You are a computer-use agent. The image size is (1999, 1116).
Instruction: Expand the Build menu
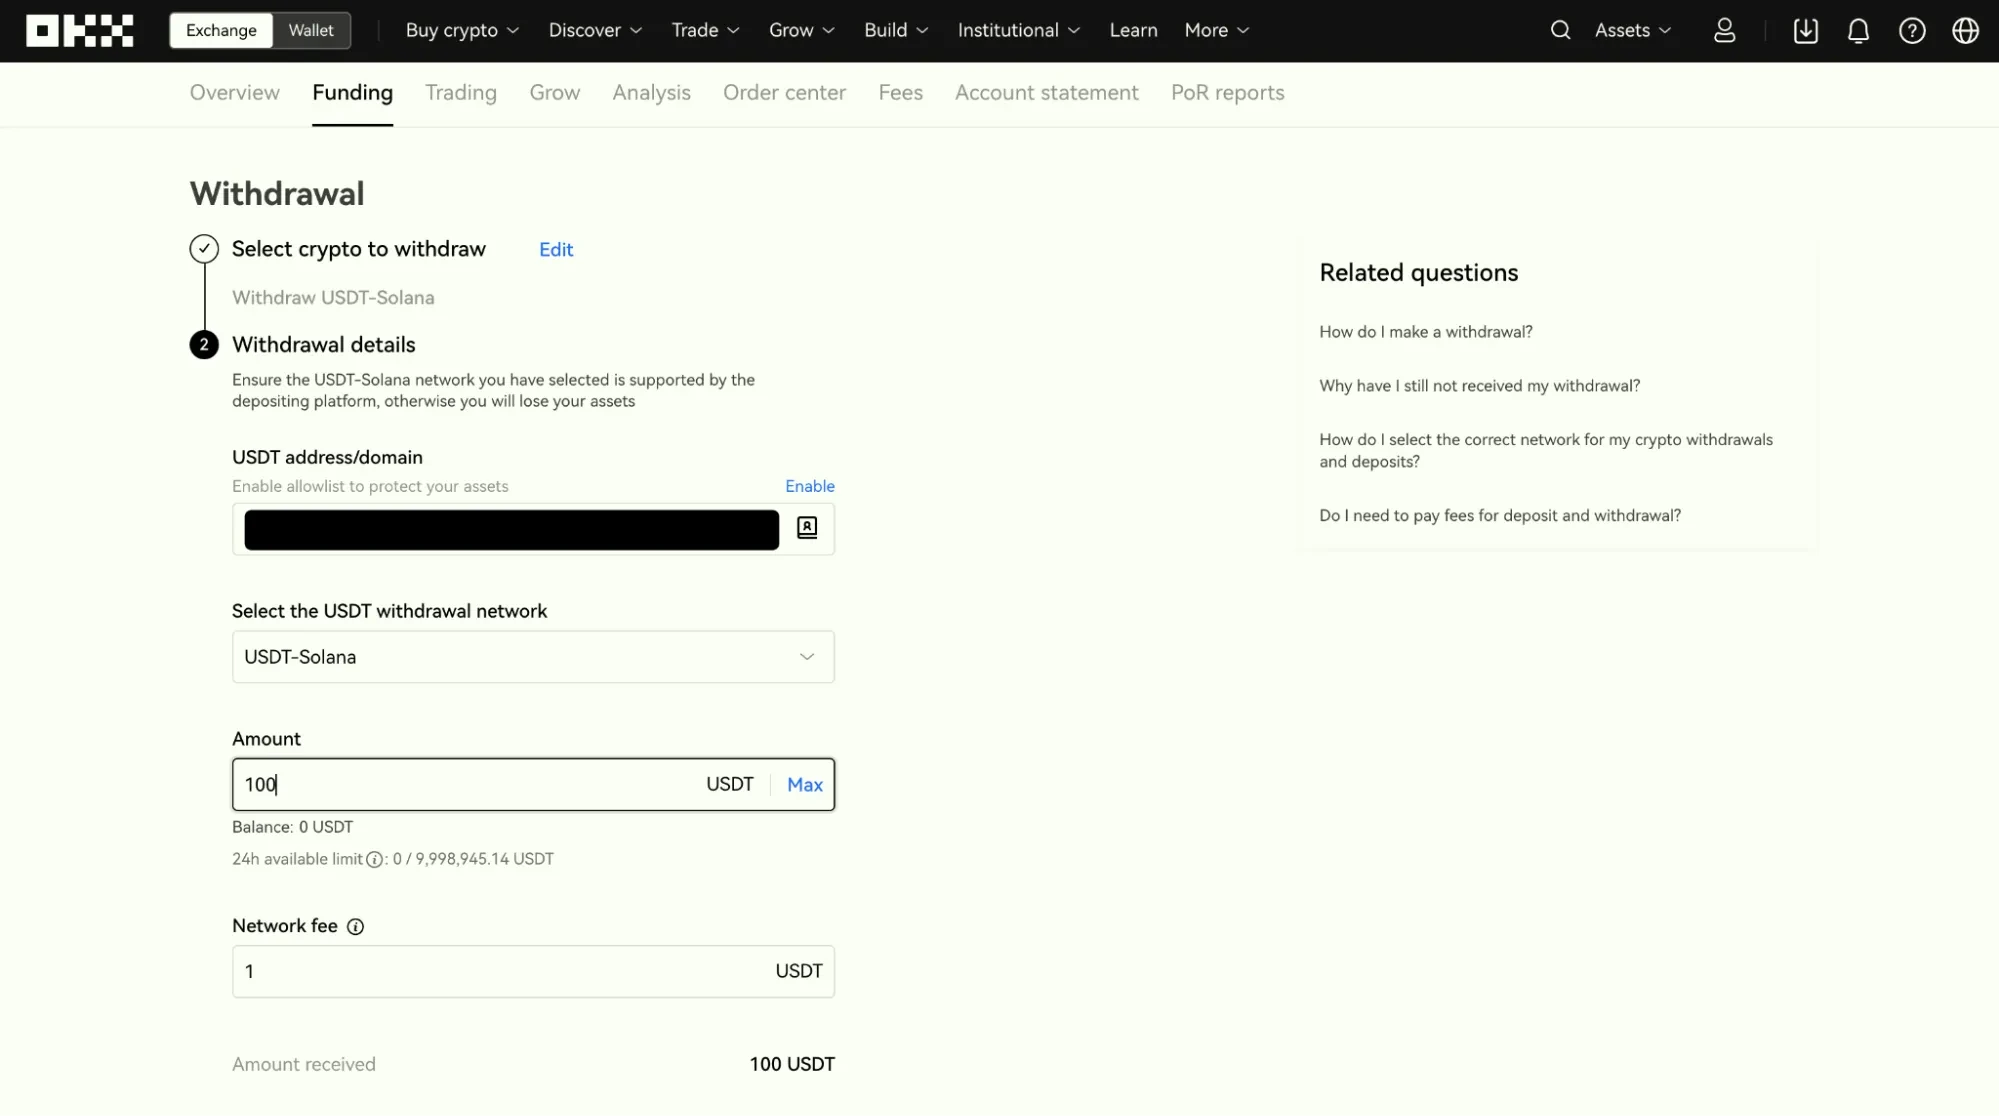point(896,31)
